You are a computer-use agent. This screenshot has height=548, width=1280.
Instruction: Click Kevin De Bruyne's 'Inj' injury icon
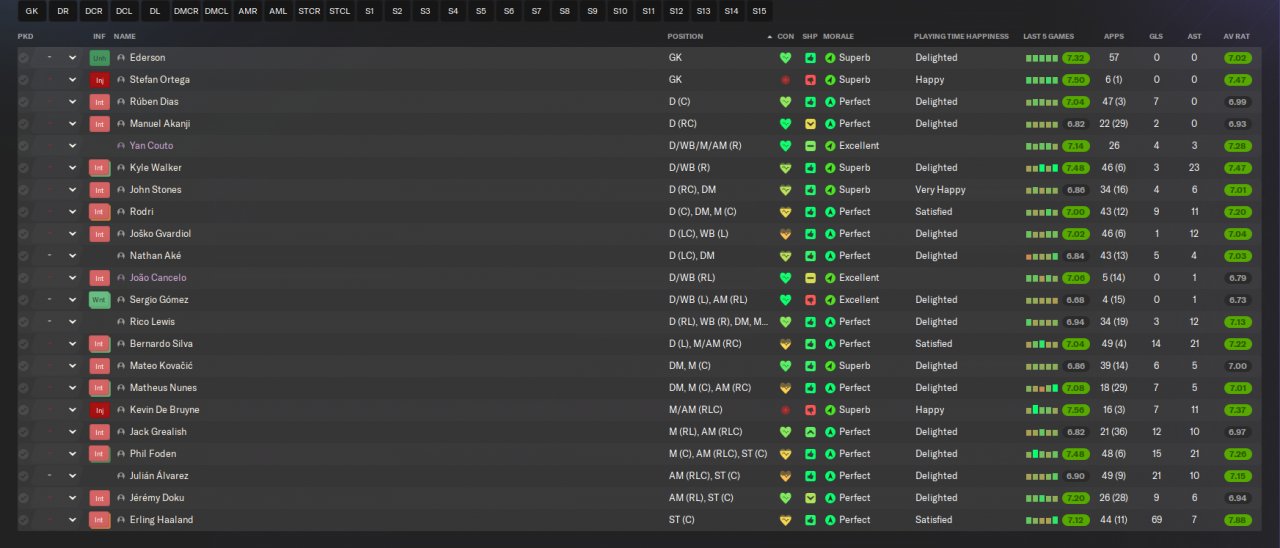tap(99, 410)
